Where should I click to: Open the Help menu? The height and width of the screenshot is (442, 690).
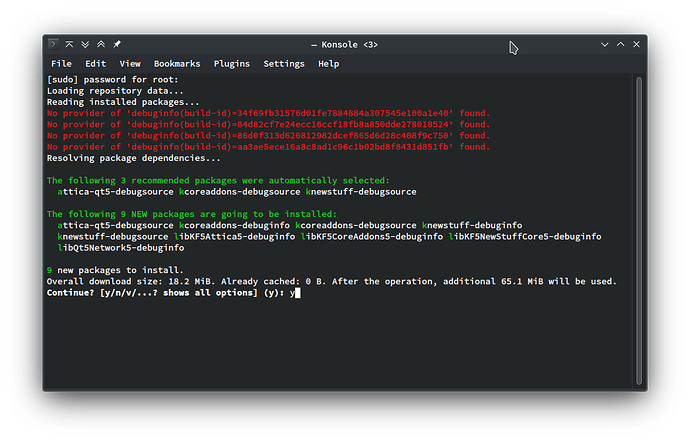coord(328,64)
